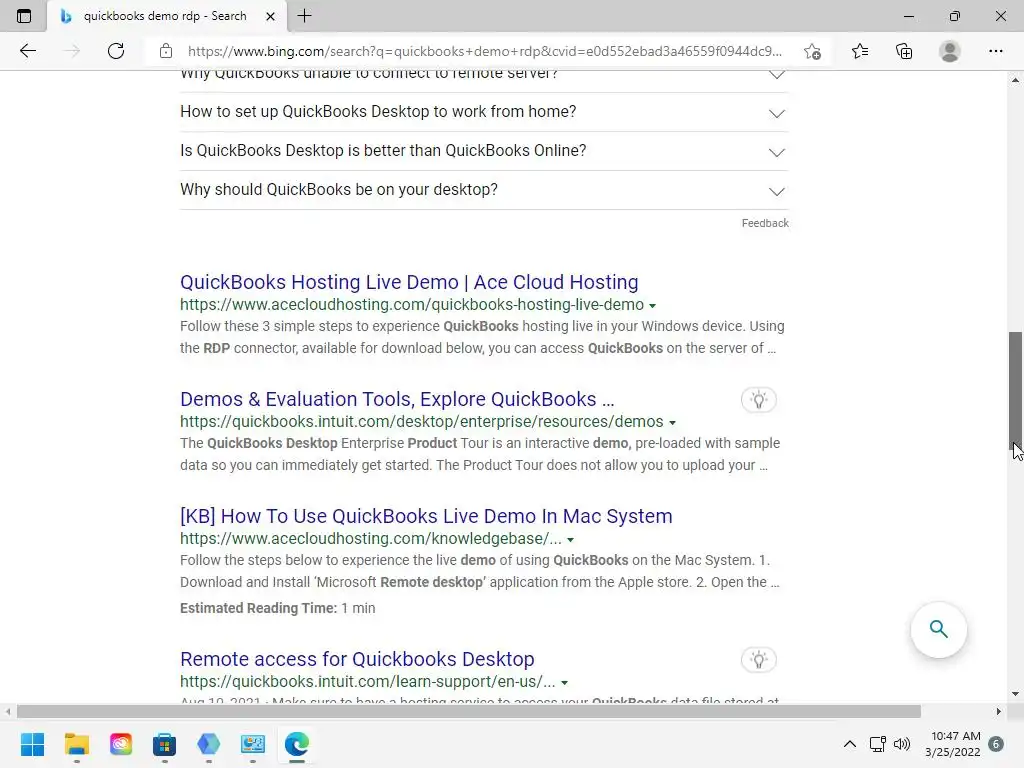Open the blue gem taskbar app

click(x=208, y=744)
